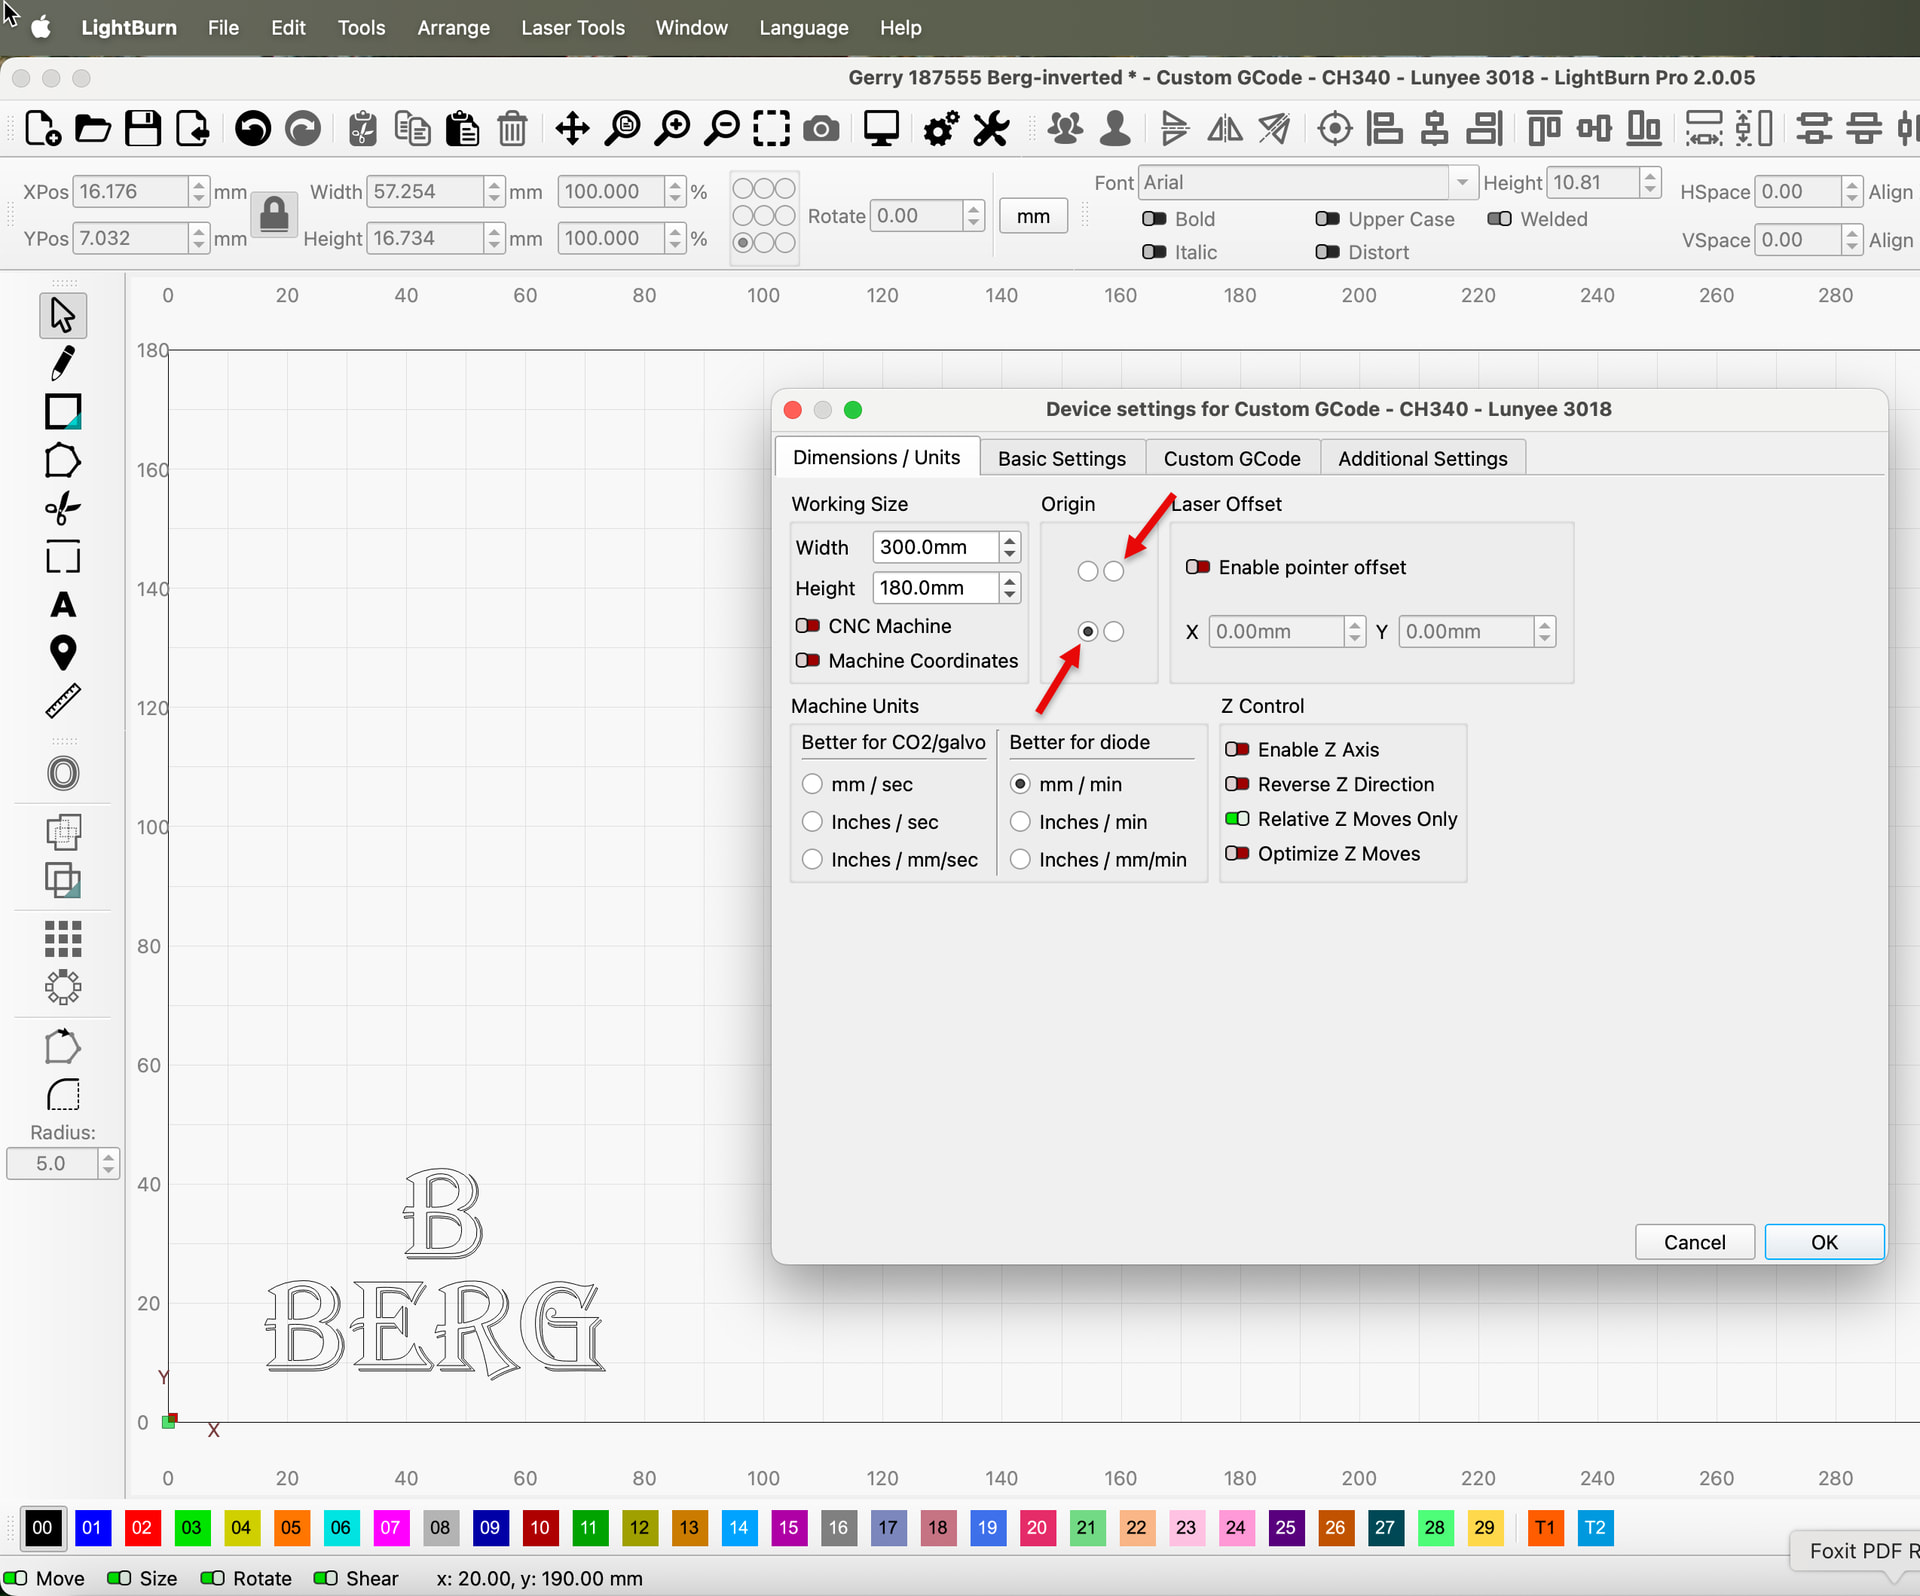1920x1596 pixels.
Task: Click the Position Laser marker tool
Action: pos(62,653)
